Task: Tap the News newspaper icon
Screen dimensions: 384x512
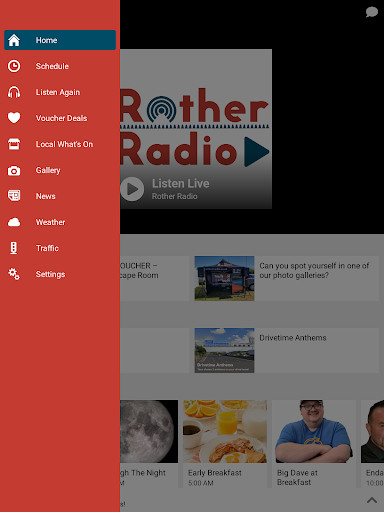Action: [x=14, y=196]
